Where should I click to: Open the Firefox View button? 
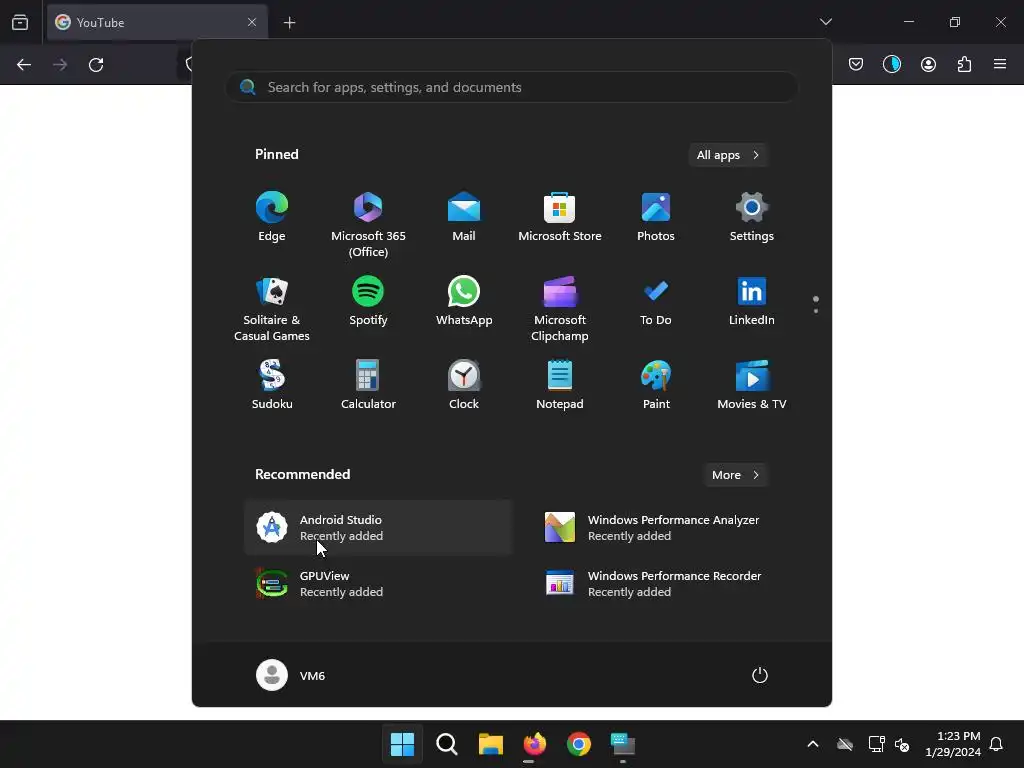tap(20, 22)
